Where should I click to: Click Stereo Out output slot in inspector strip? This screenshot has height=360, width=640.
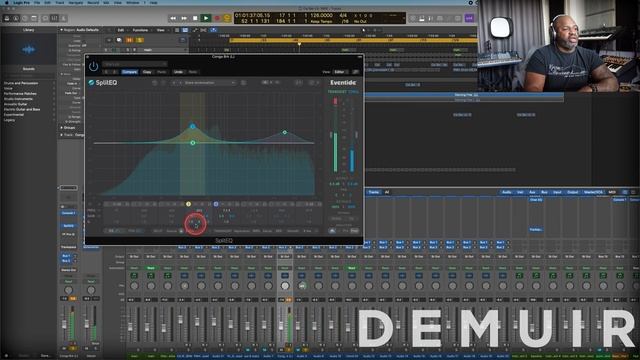pyautogui.click(x=68, y=270)
